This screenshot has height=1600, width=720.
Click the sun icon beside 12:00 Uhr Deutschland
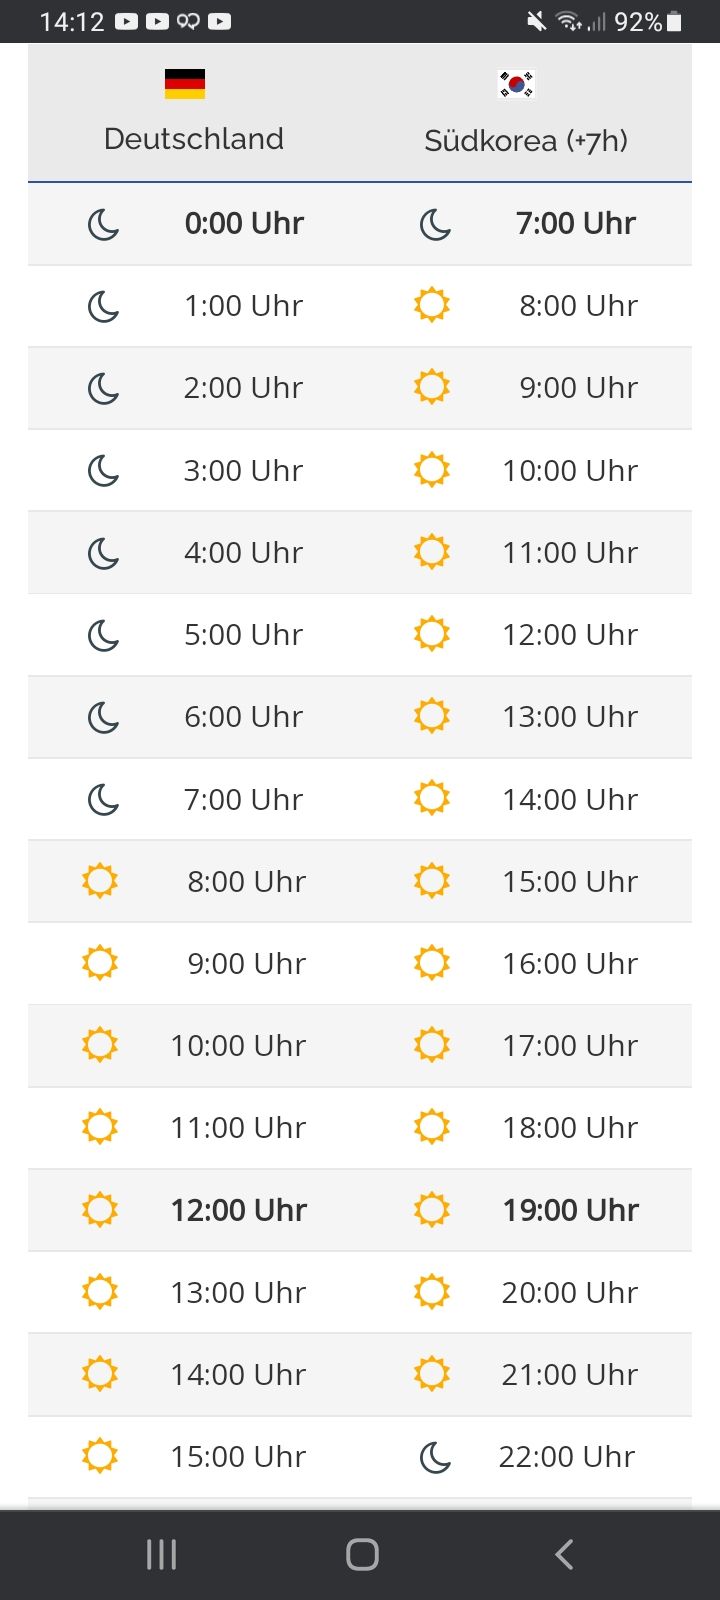click(100, 1209)
